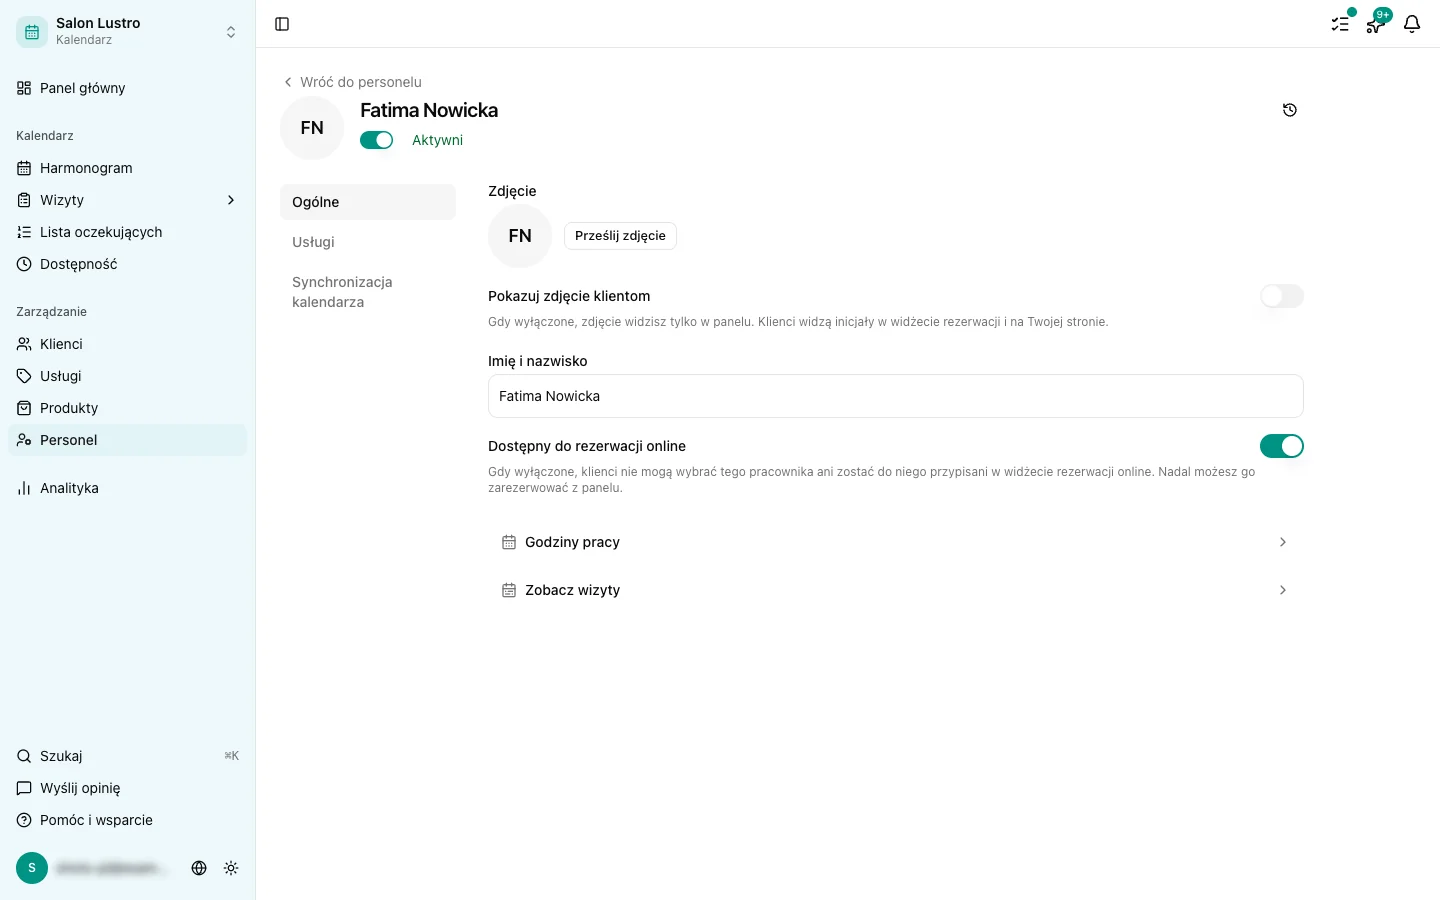Click the Wyślij opinię speech bubble icon
Image resolution: width=1440 pixels, height=900 pixels.
[x=24, y=788]
